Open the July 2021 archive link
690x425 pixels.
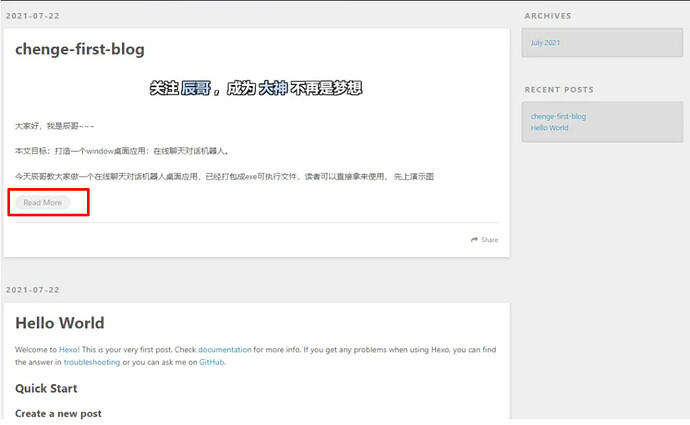pyautogui.click(x=545, y=43)
